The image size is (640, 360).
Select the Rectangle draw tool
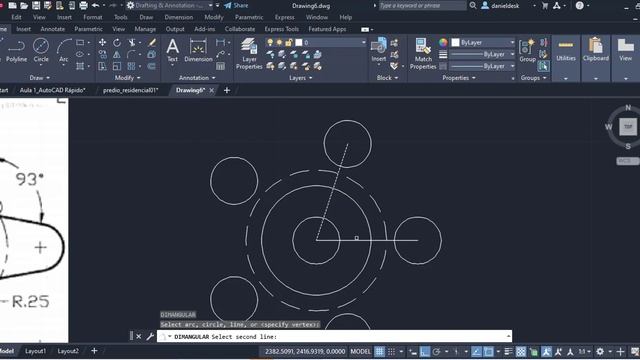[x=80, y=42]
